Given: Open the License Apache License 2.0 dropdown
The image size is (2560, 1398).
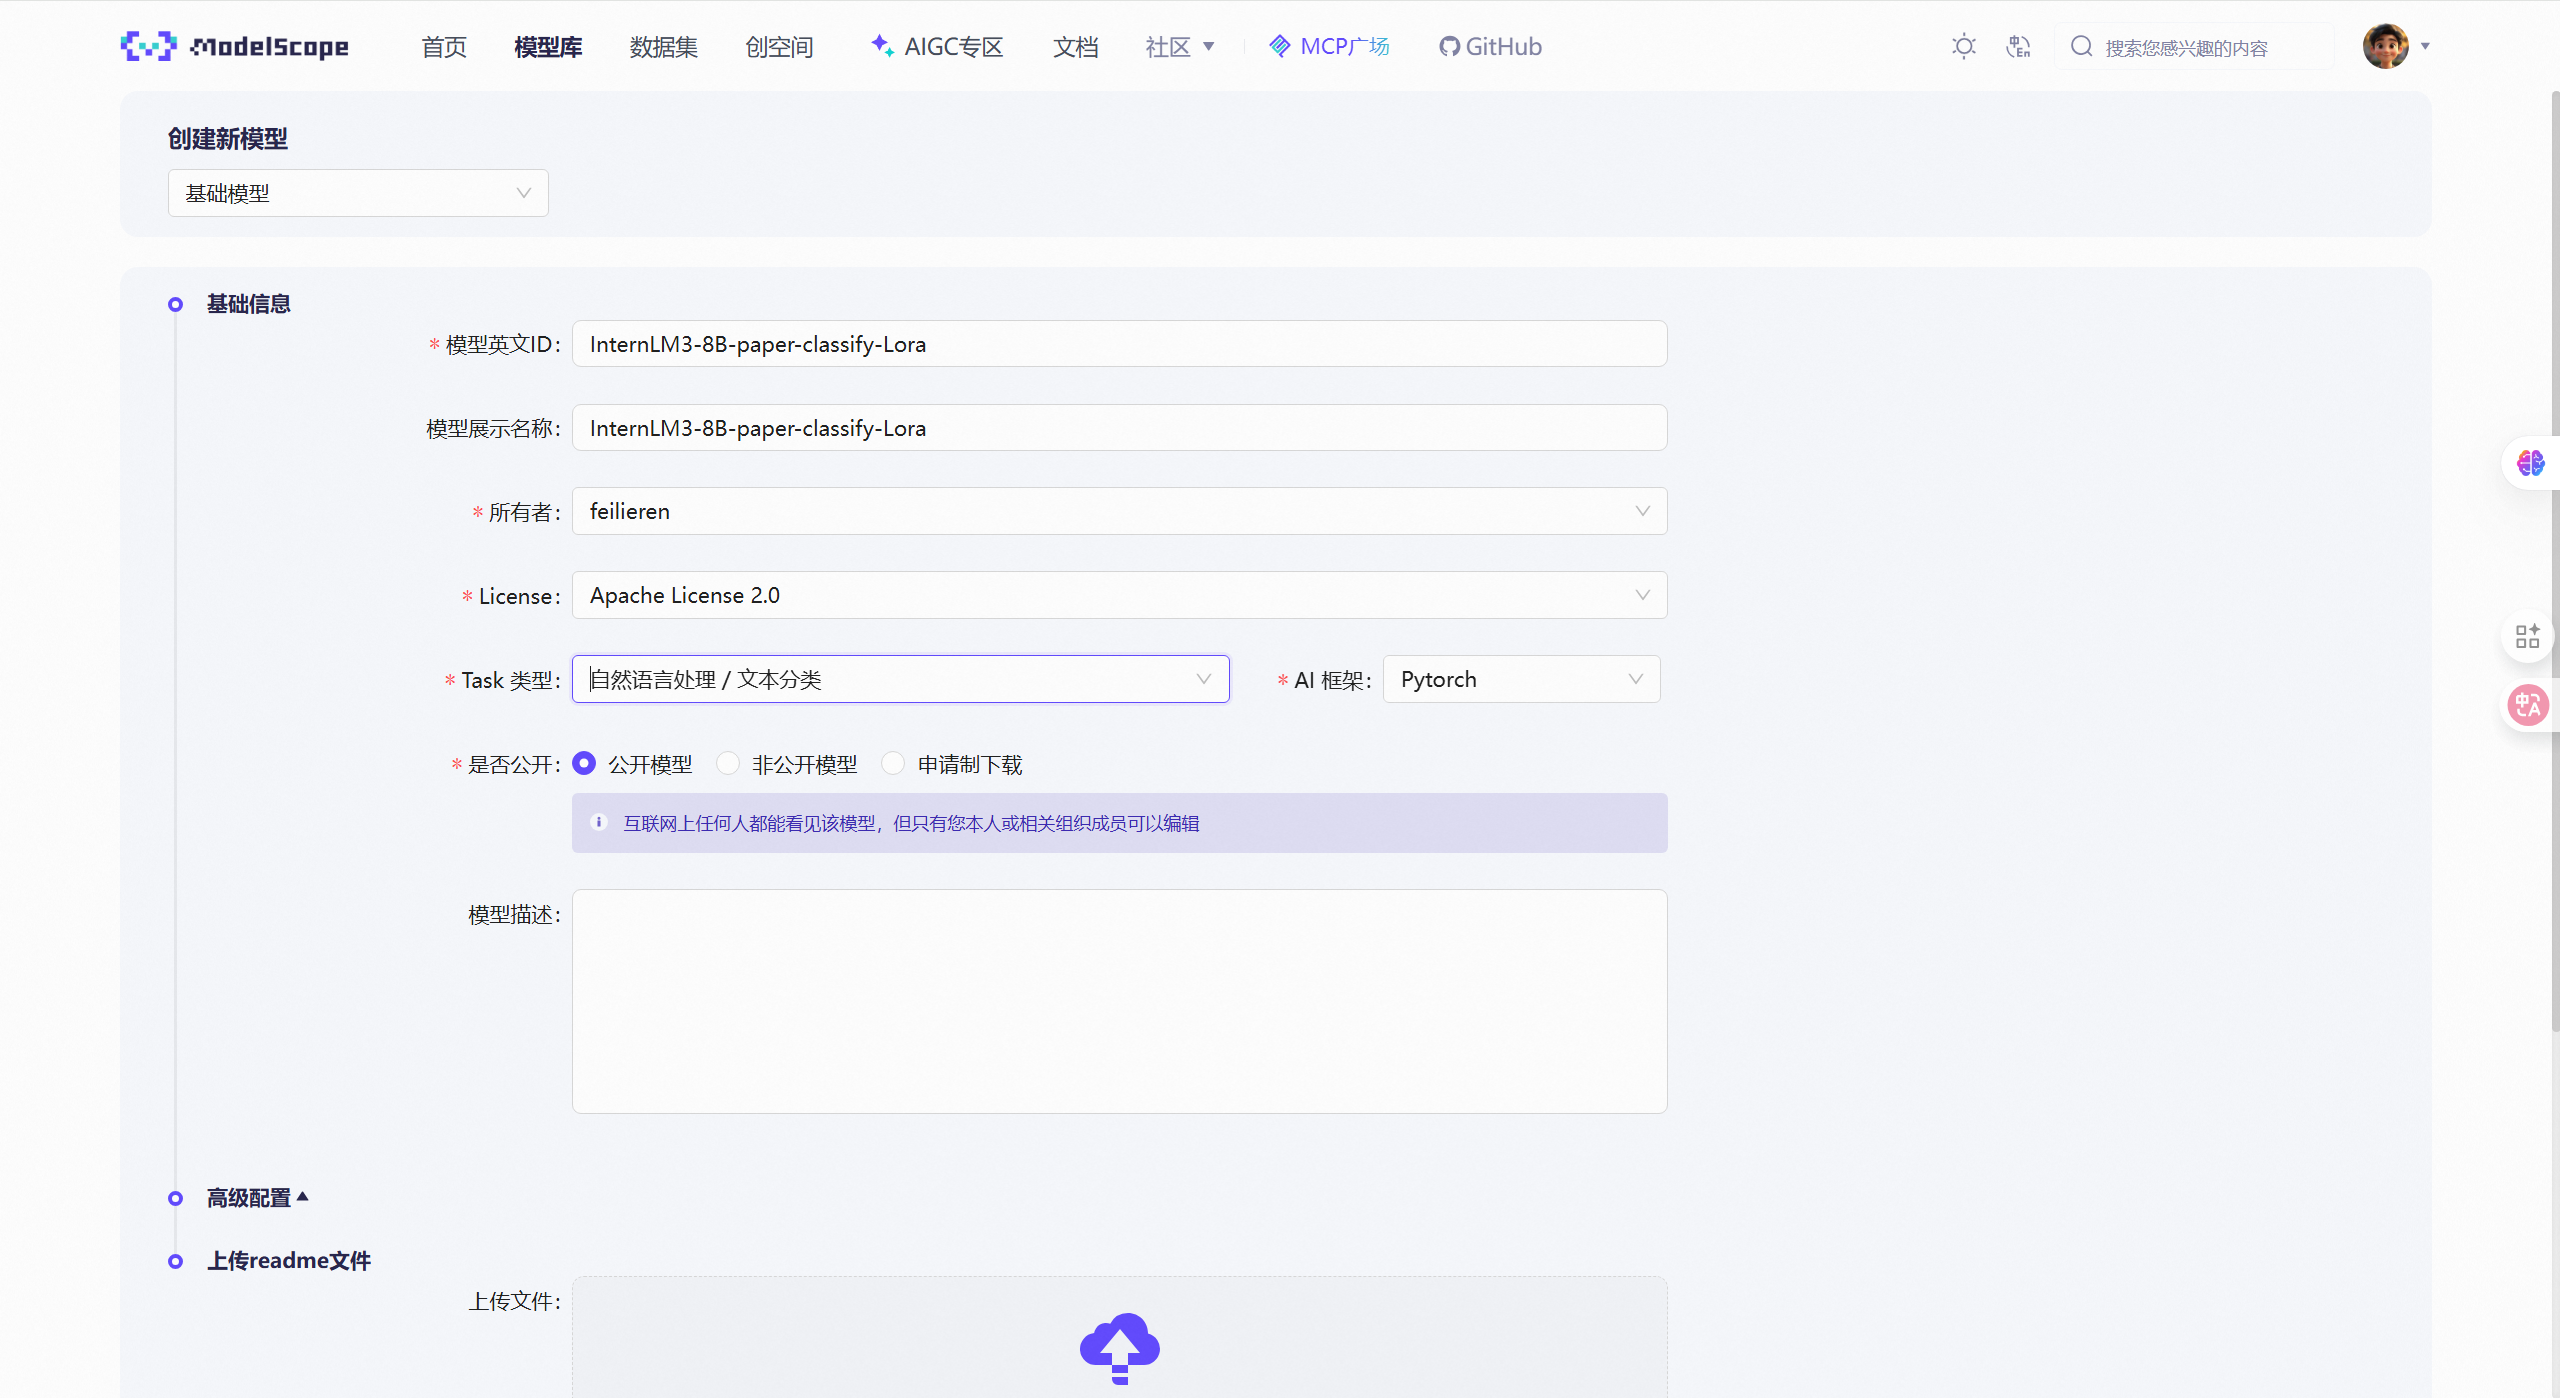Looking at the screenshot, I should click(1120, 595).
